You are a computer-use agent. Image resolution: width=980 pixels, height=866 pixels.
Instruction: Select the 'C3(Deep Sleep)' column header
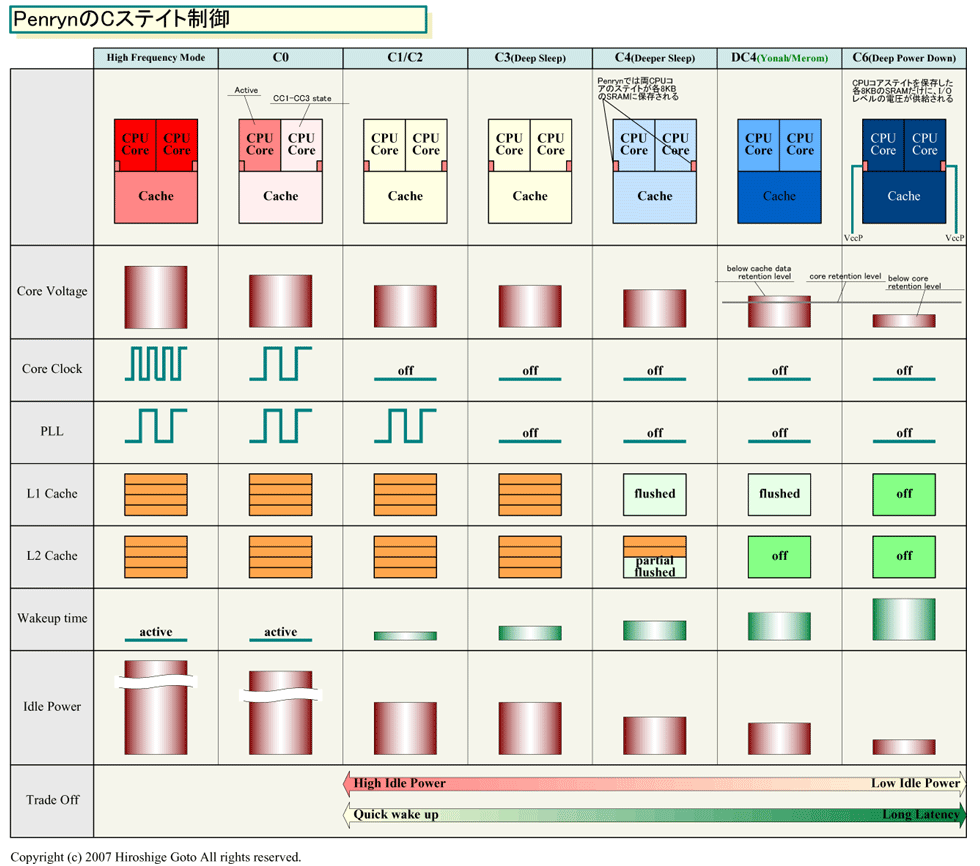point(530,57)
